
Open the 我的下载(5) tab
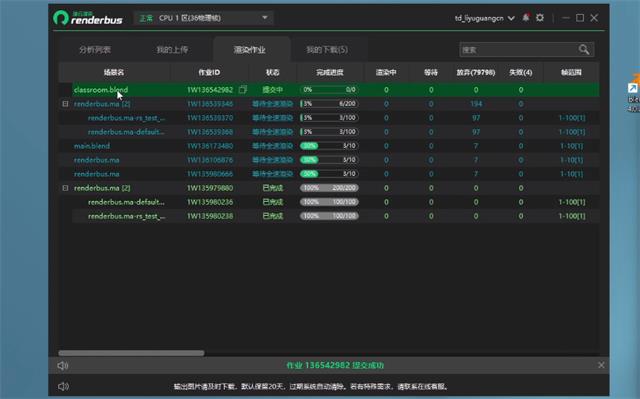click(327, 50)
